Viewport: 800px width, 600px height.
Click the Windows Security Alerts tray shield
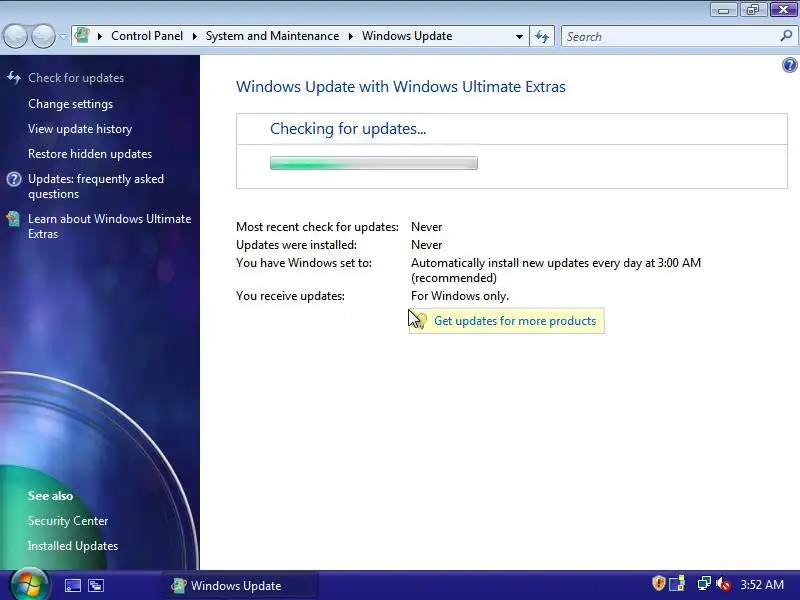[x=659, y=583]
